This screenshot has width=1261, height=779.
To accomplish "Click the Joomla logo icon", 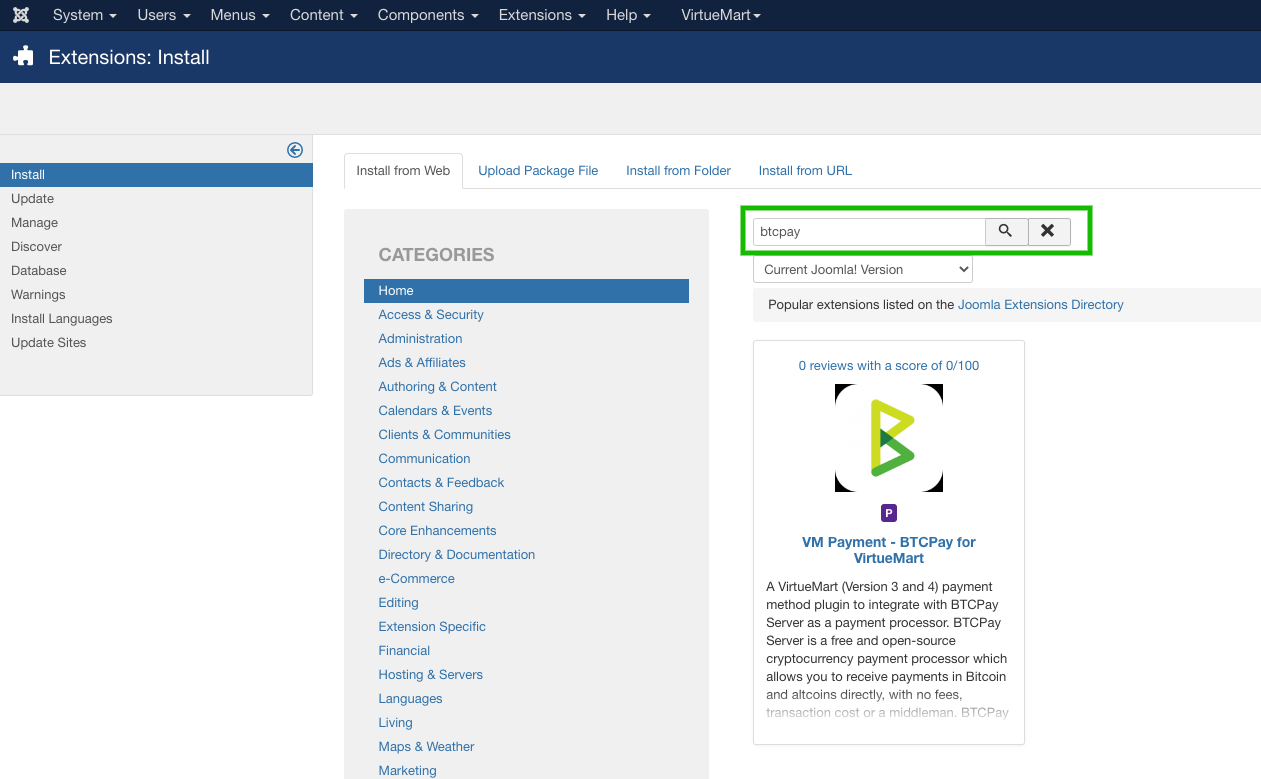I will [x=21, y=15].
